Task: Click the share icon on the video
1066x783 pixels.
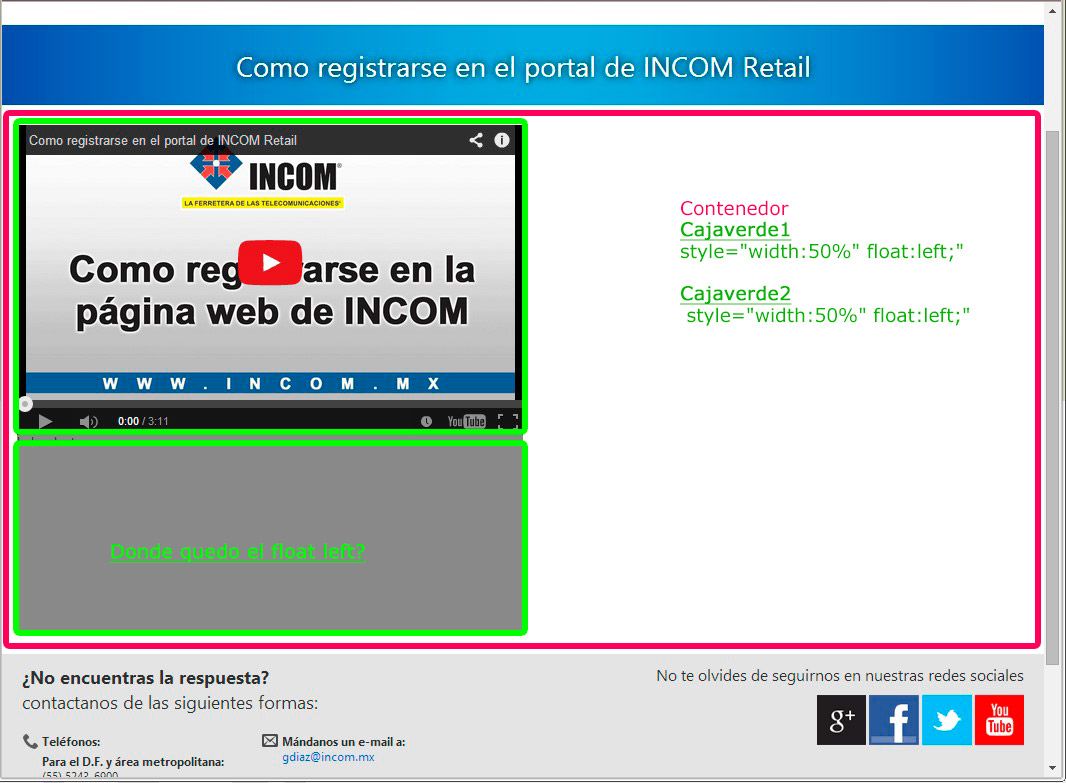Action: pyautogui.click(x=476, y=140)
